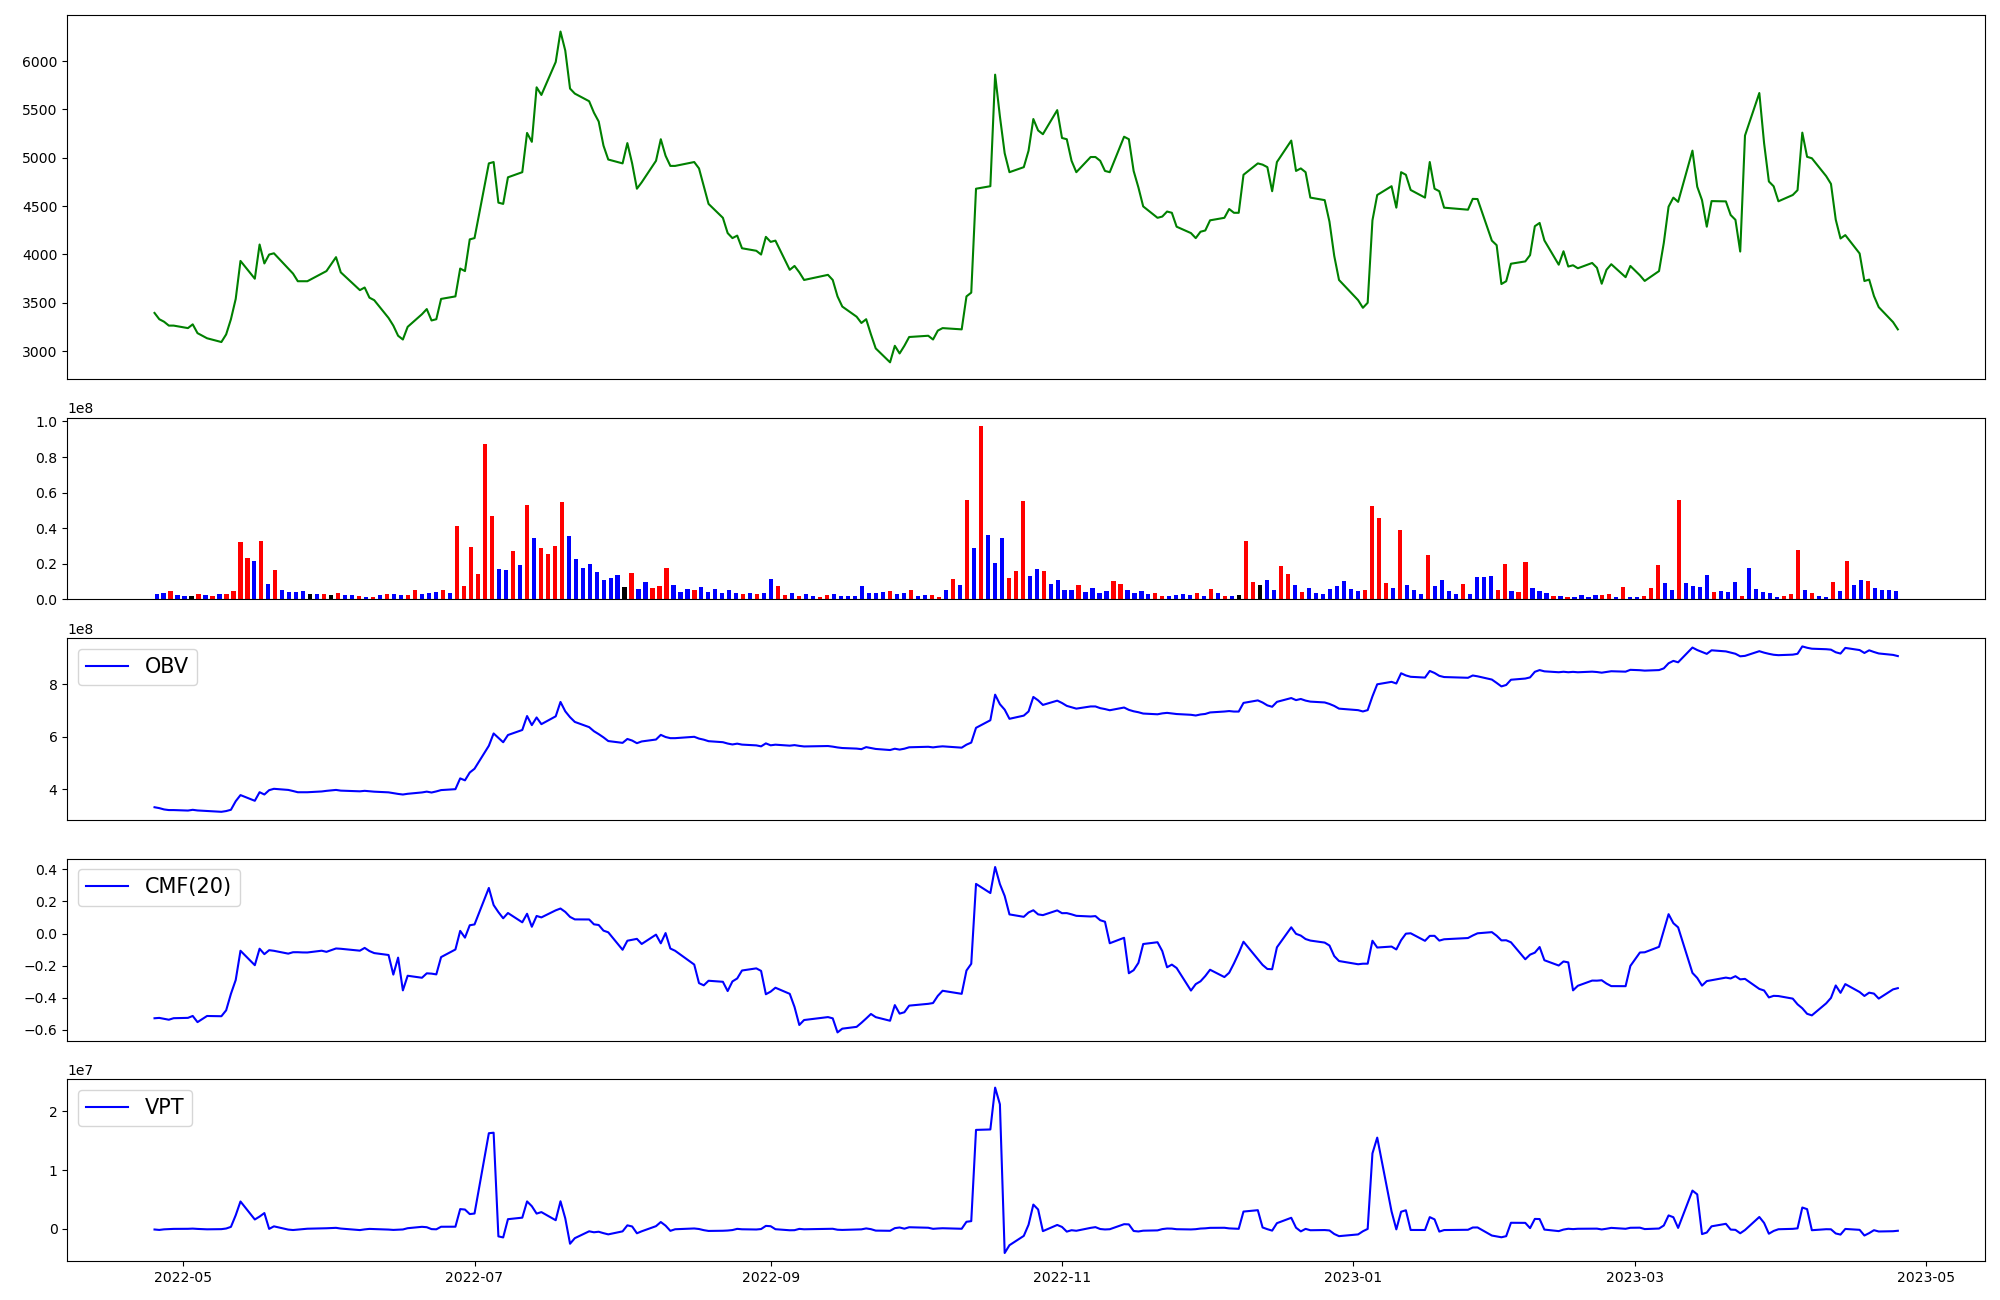Image resolution: width=2000 pixels, height=1300 pixels.
Task: Click the 2023-03 x-axis date label
Action: [x=1634, y=1277]
